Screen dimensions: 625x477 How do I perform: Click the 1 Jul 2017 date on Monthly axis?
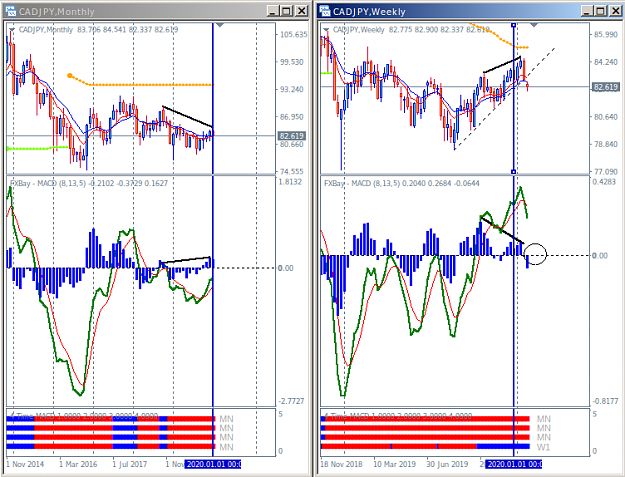130,464
